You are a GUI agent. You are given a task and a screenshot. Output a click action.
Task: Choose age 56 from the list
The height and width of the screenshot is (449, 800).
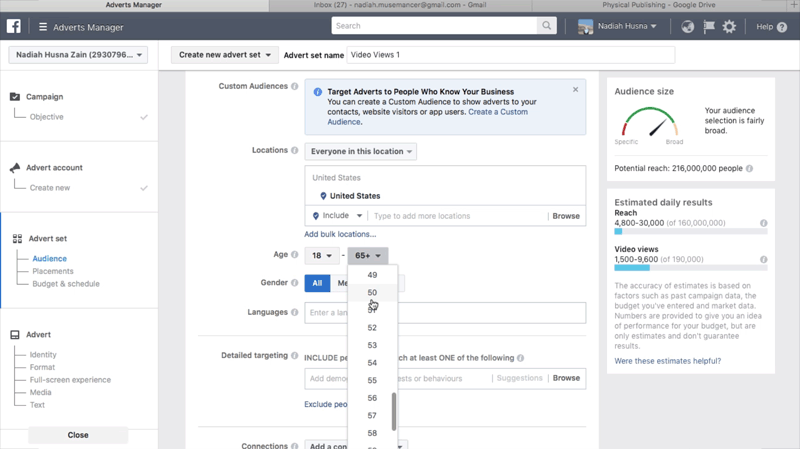click(x=372, y=398)
